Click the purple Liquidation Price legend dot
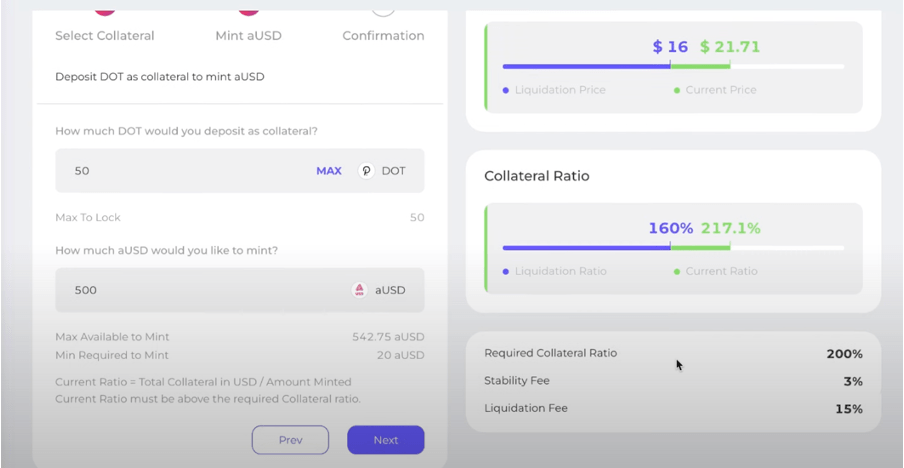The height and width of the screenshot is (468, 904). coord(506,90)
